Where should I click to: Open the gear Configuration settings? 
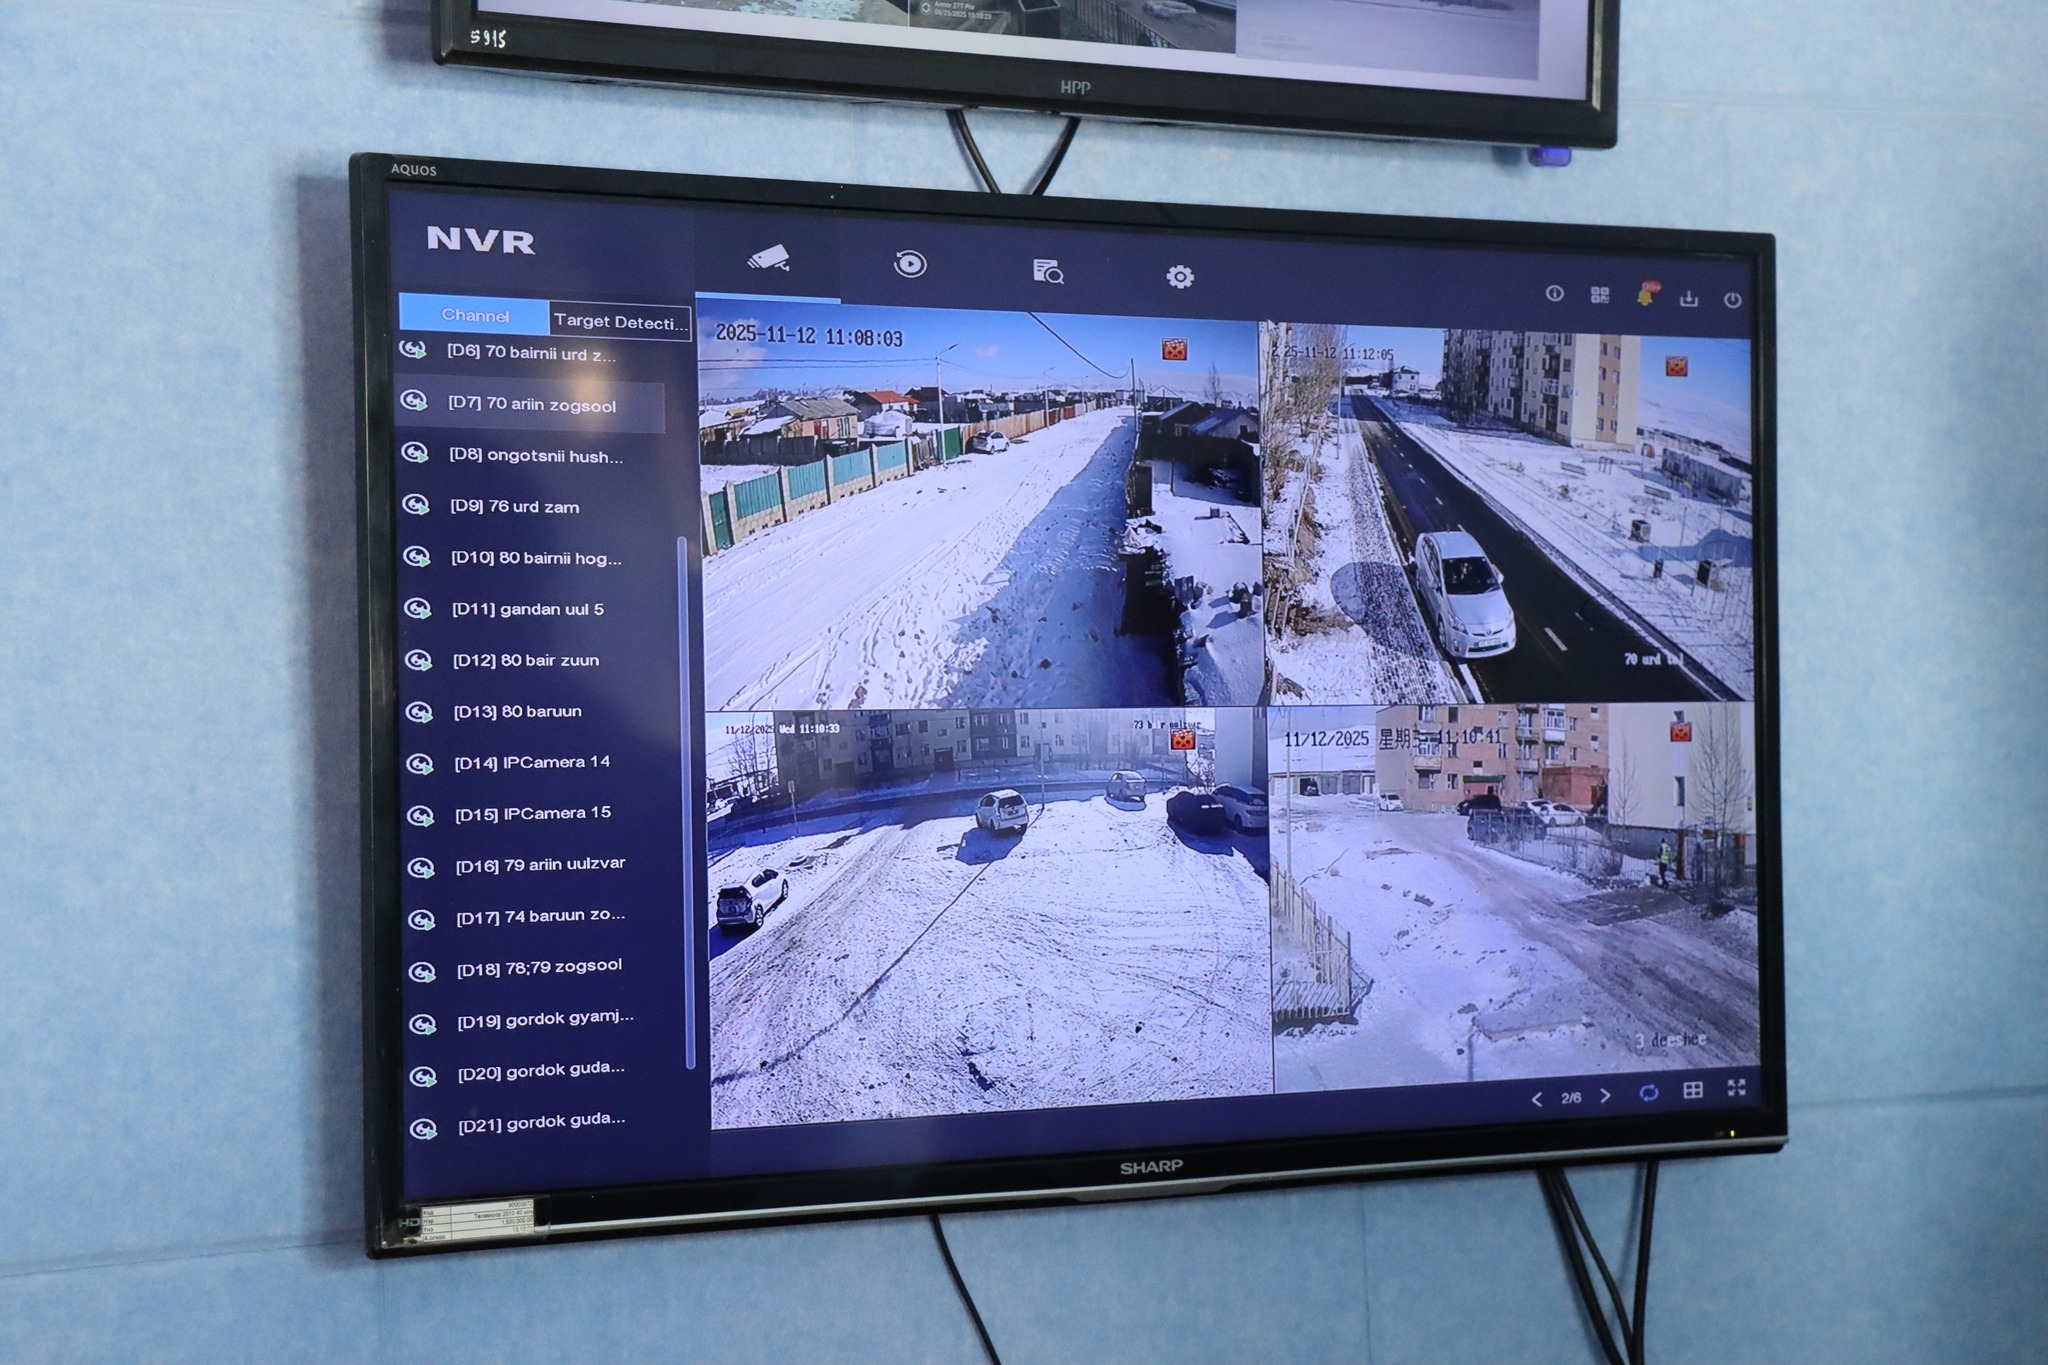point(1180,276)
